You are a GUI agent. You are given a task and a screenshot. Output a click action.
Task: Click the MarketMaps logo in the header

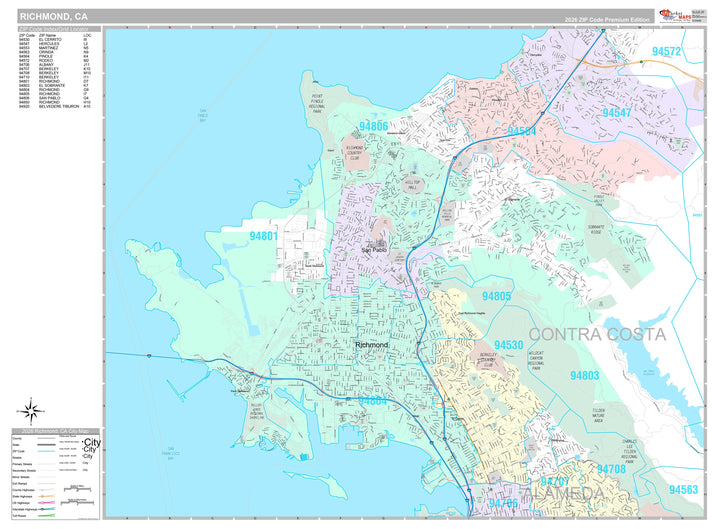click(675, 16)
